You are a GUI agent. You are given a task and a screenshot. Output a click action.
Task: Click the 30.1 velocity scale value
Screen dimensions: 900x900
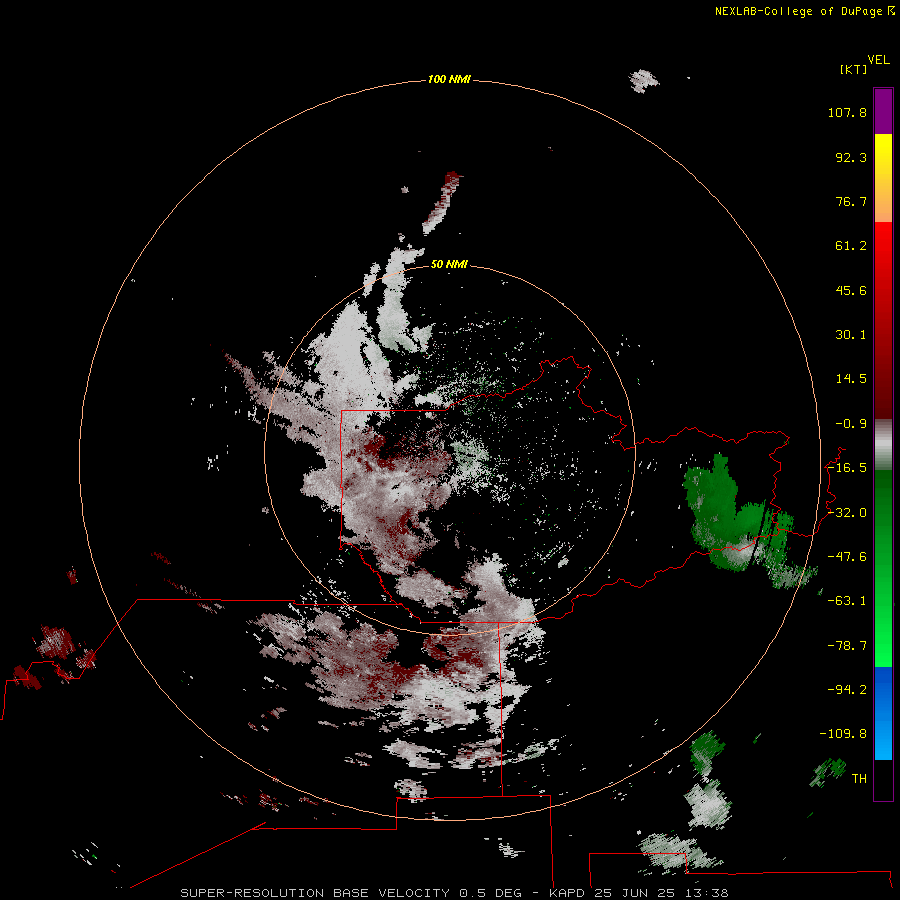click(851, 335)
